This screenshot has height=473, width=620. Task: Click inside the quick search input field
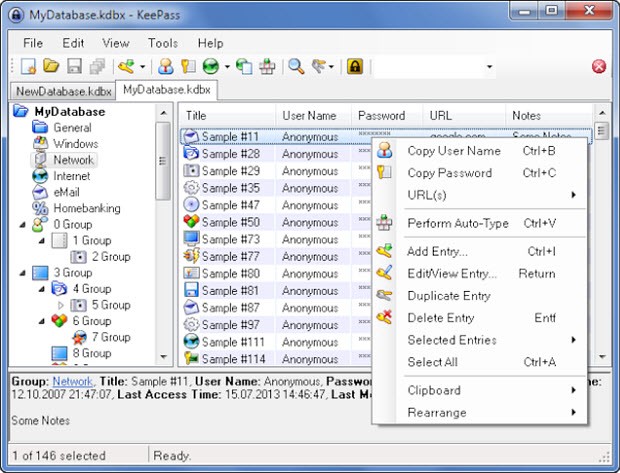pos(429,66)
